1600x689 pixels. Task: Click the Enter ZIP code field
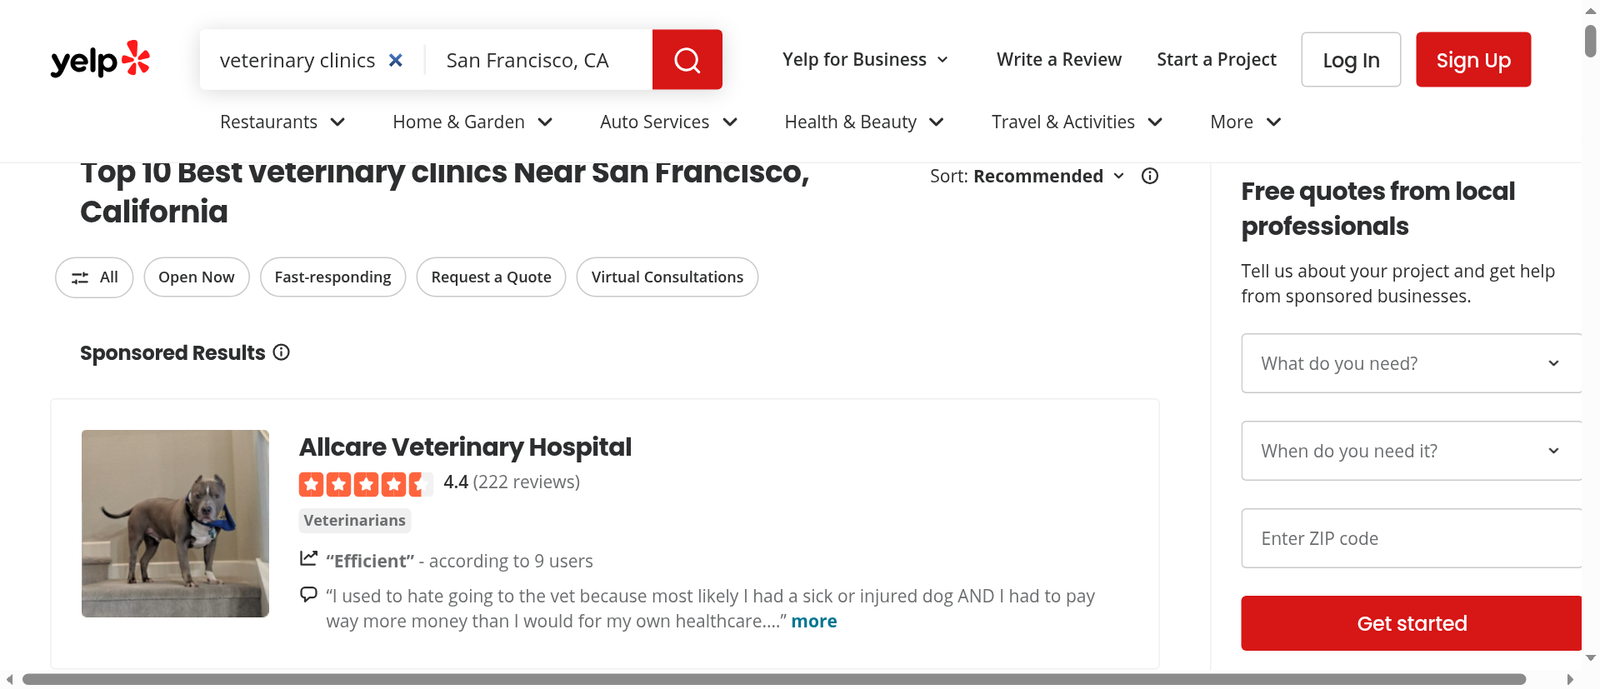click(1411, 538)
